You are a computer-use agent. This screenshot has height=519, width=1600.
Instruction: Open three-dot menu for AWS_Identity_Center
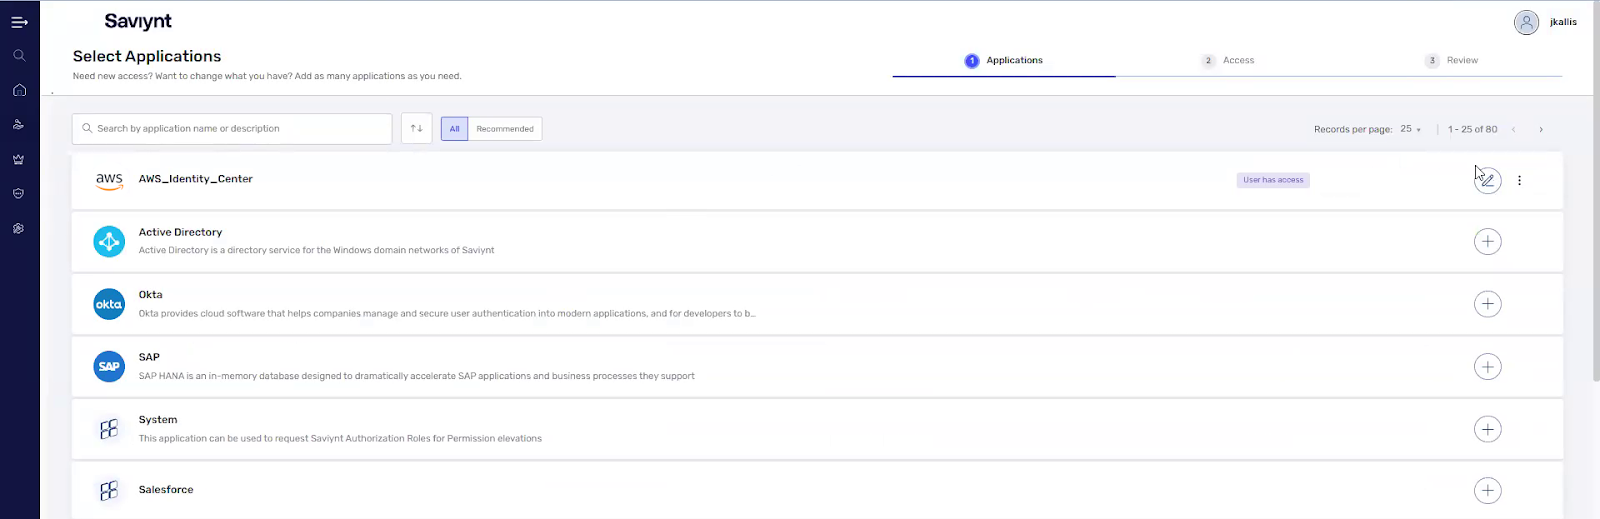pyautogui.click(x=1519, y=181)
